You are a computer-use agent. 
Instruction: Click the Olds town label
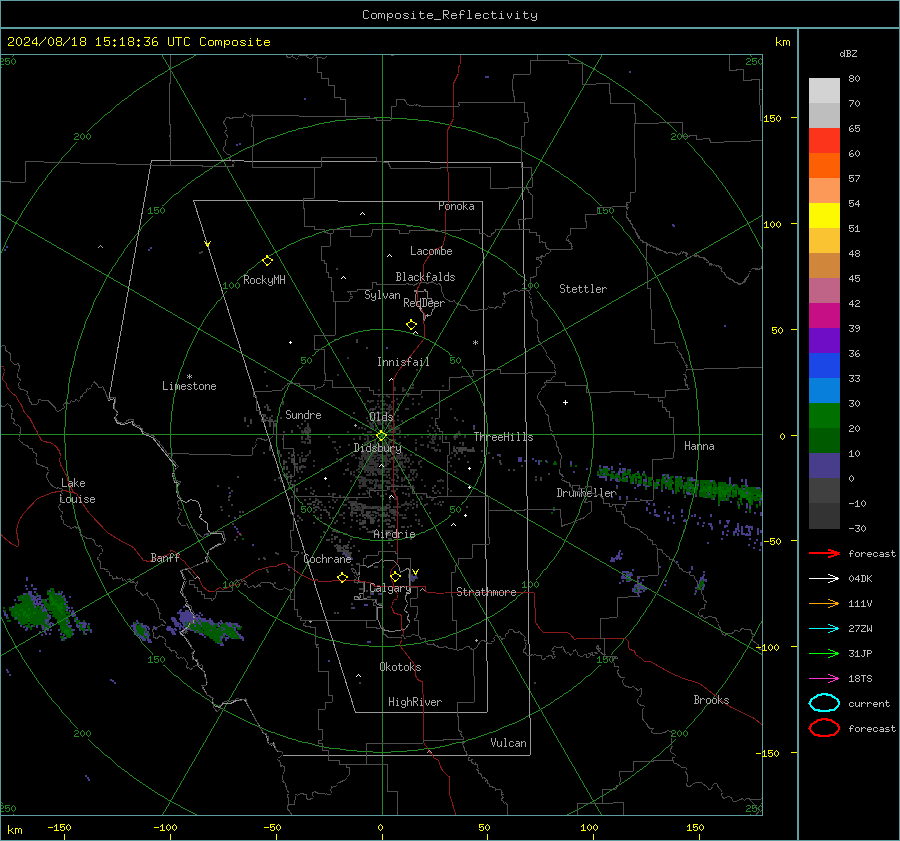click(x=381, y=417)
